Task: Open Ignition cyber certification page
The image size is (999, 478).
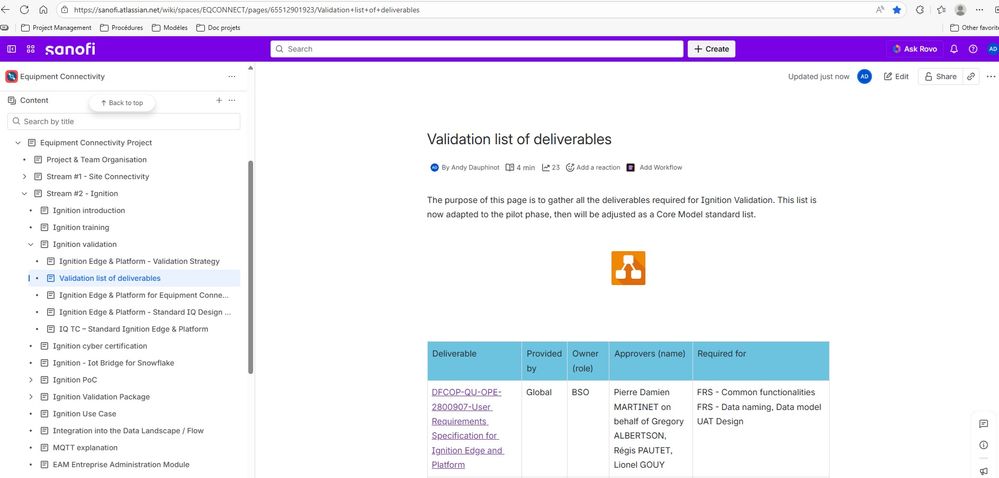Action: (x=99, y=346)
